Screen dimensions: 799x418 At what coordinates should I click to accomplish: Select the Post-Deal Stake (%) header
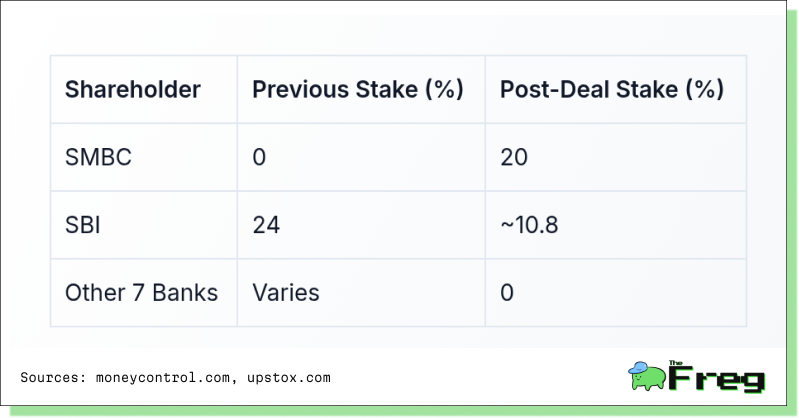[x=612, y=89]
